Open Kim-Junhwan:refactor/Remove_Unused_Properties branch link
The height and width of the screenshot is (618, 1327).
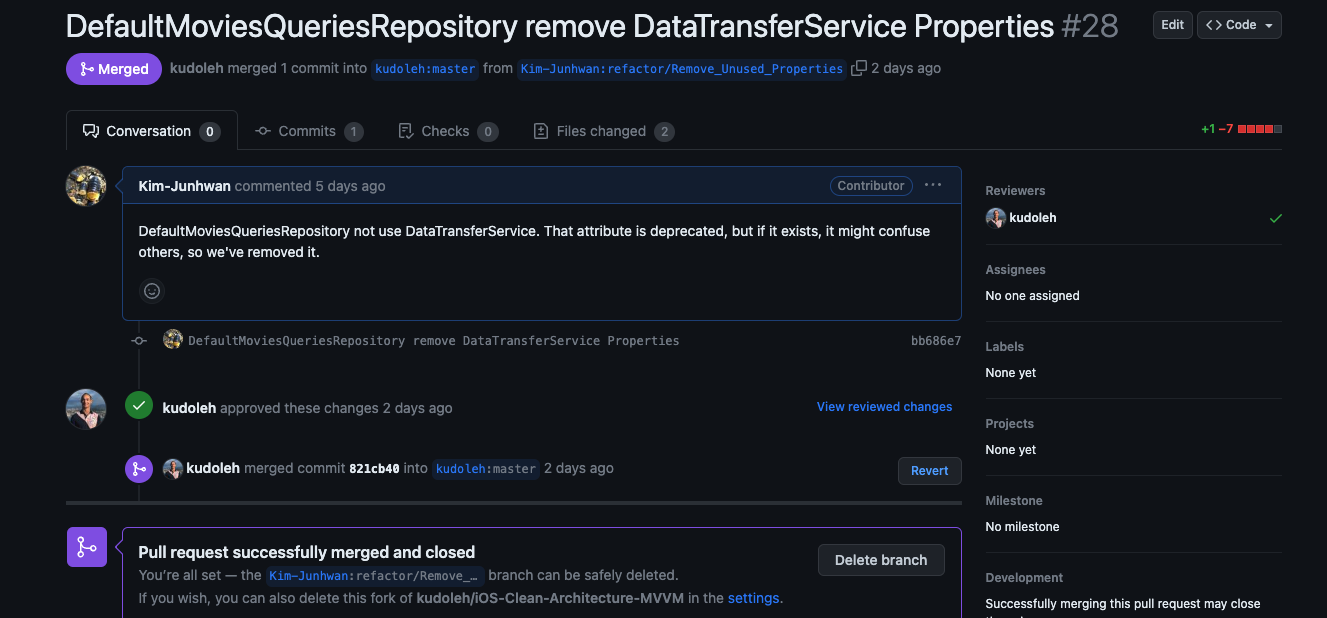[x=682, y=69]
